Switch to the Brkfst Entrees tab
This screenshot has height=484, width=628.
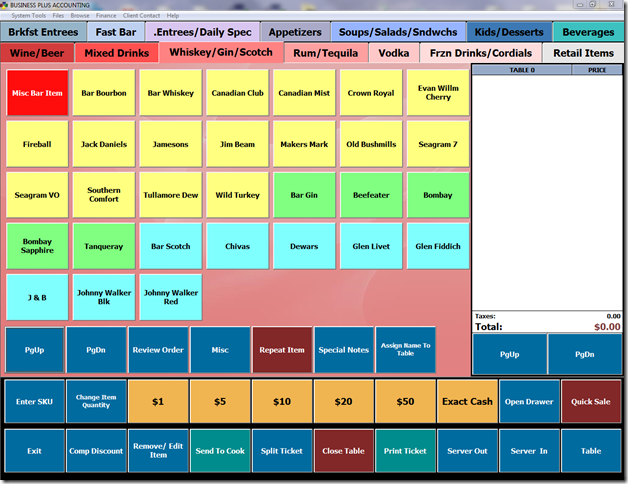tap(43, 32)
